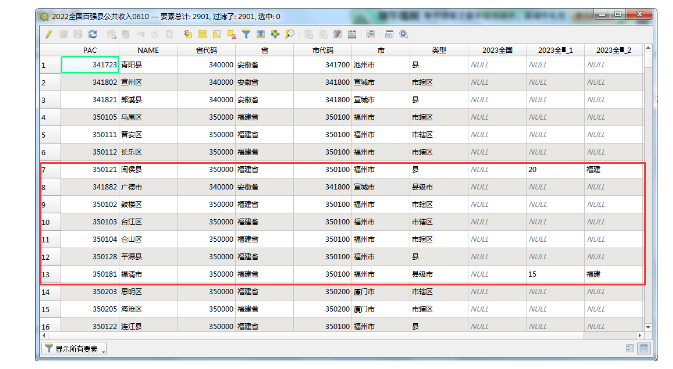The image size is (673, 369).
Task: Click the horizontal scrollbar right arrow
Action: tap(640, 336)
